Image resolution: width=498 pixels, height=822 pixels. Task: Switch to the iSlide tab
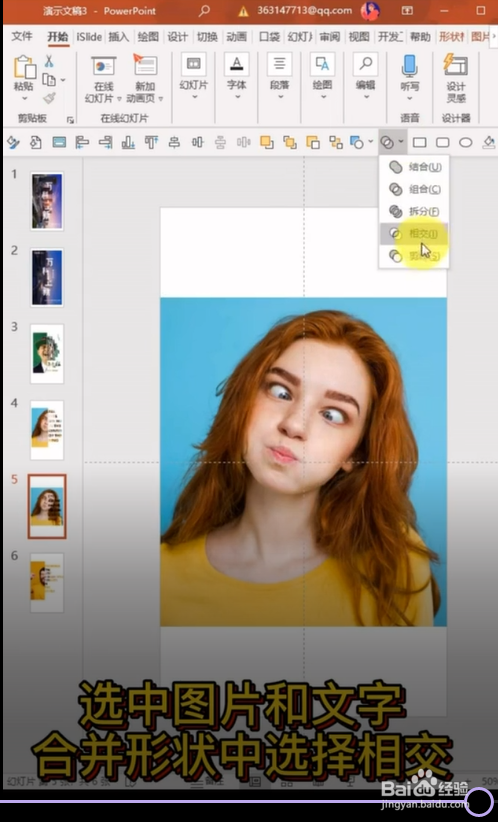click(x=89, y=37)
